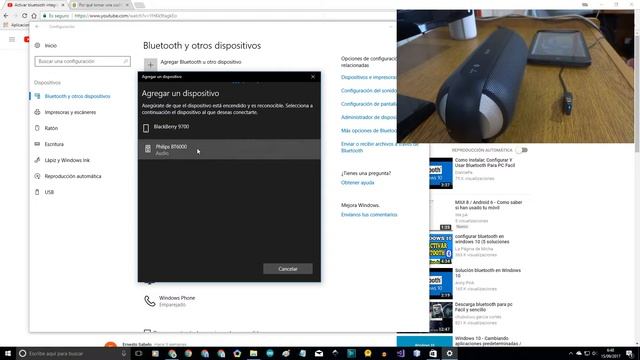Click the autoplay icon beside Reproducción automática
The width and height of the screenshot is (640, 360).
click(x=37, y=176)
